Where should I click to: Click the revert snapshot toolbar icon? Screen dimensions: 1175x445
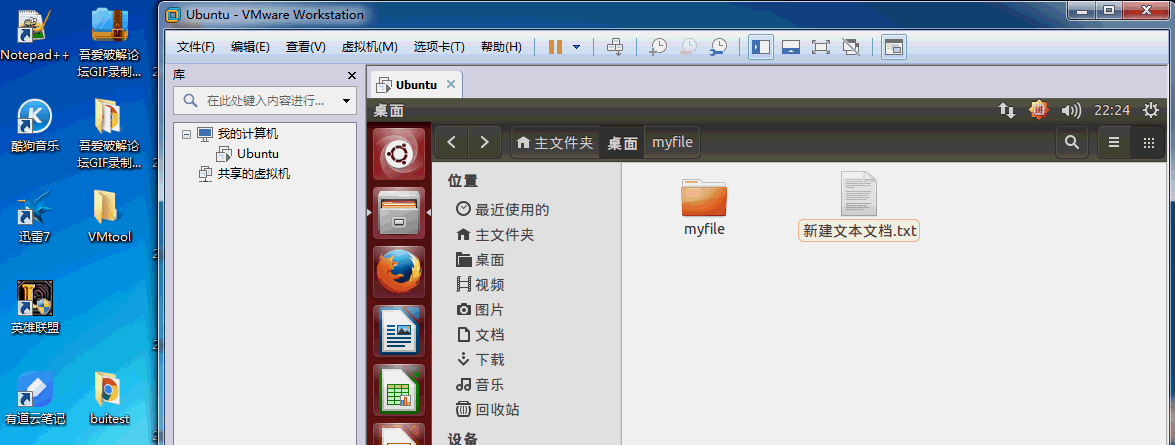(688, 47)
